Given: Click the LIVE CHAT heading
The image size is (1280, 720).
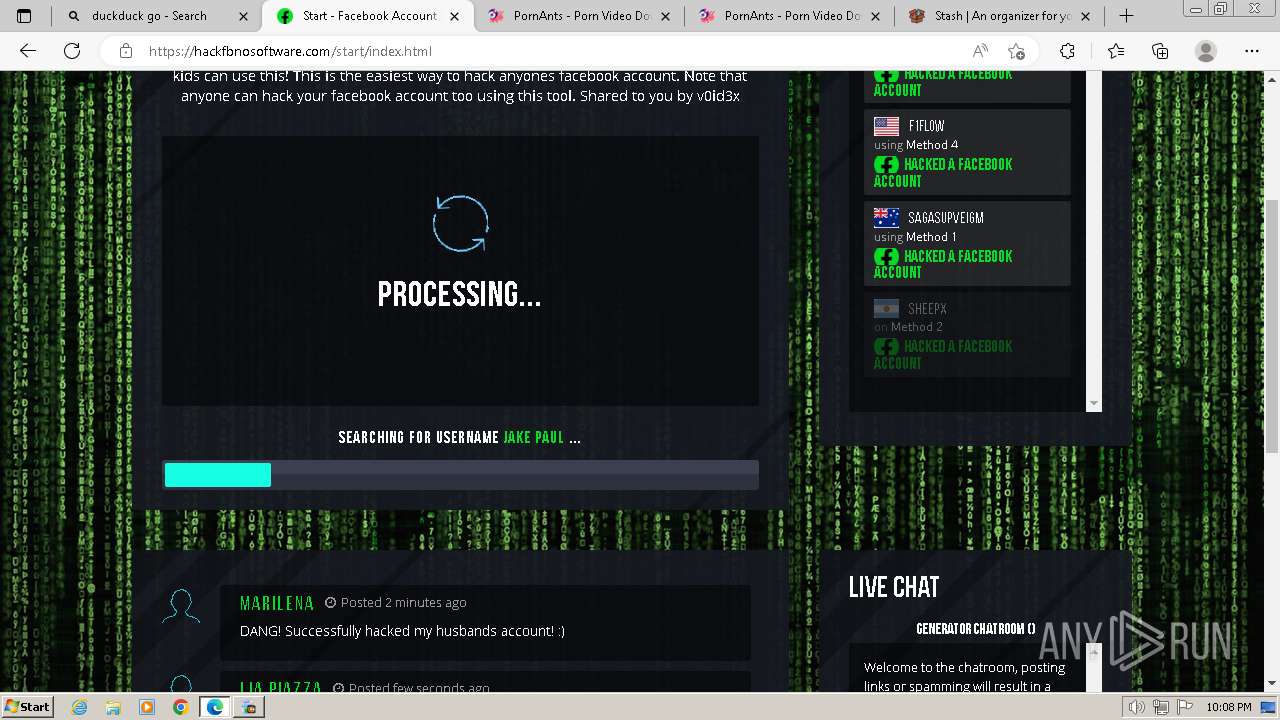Looking at the screenshot, I should click(894, 587).
